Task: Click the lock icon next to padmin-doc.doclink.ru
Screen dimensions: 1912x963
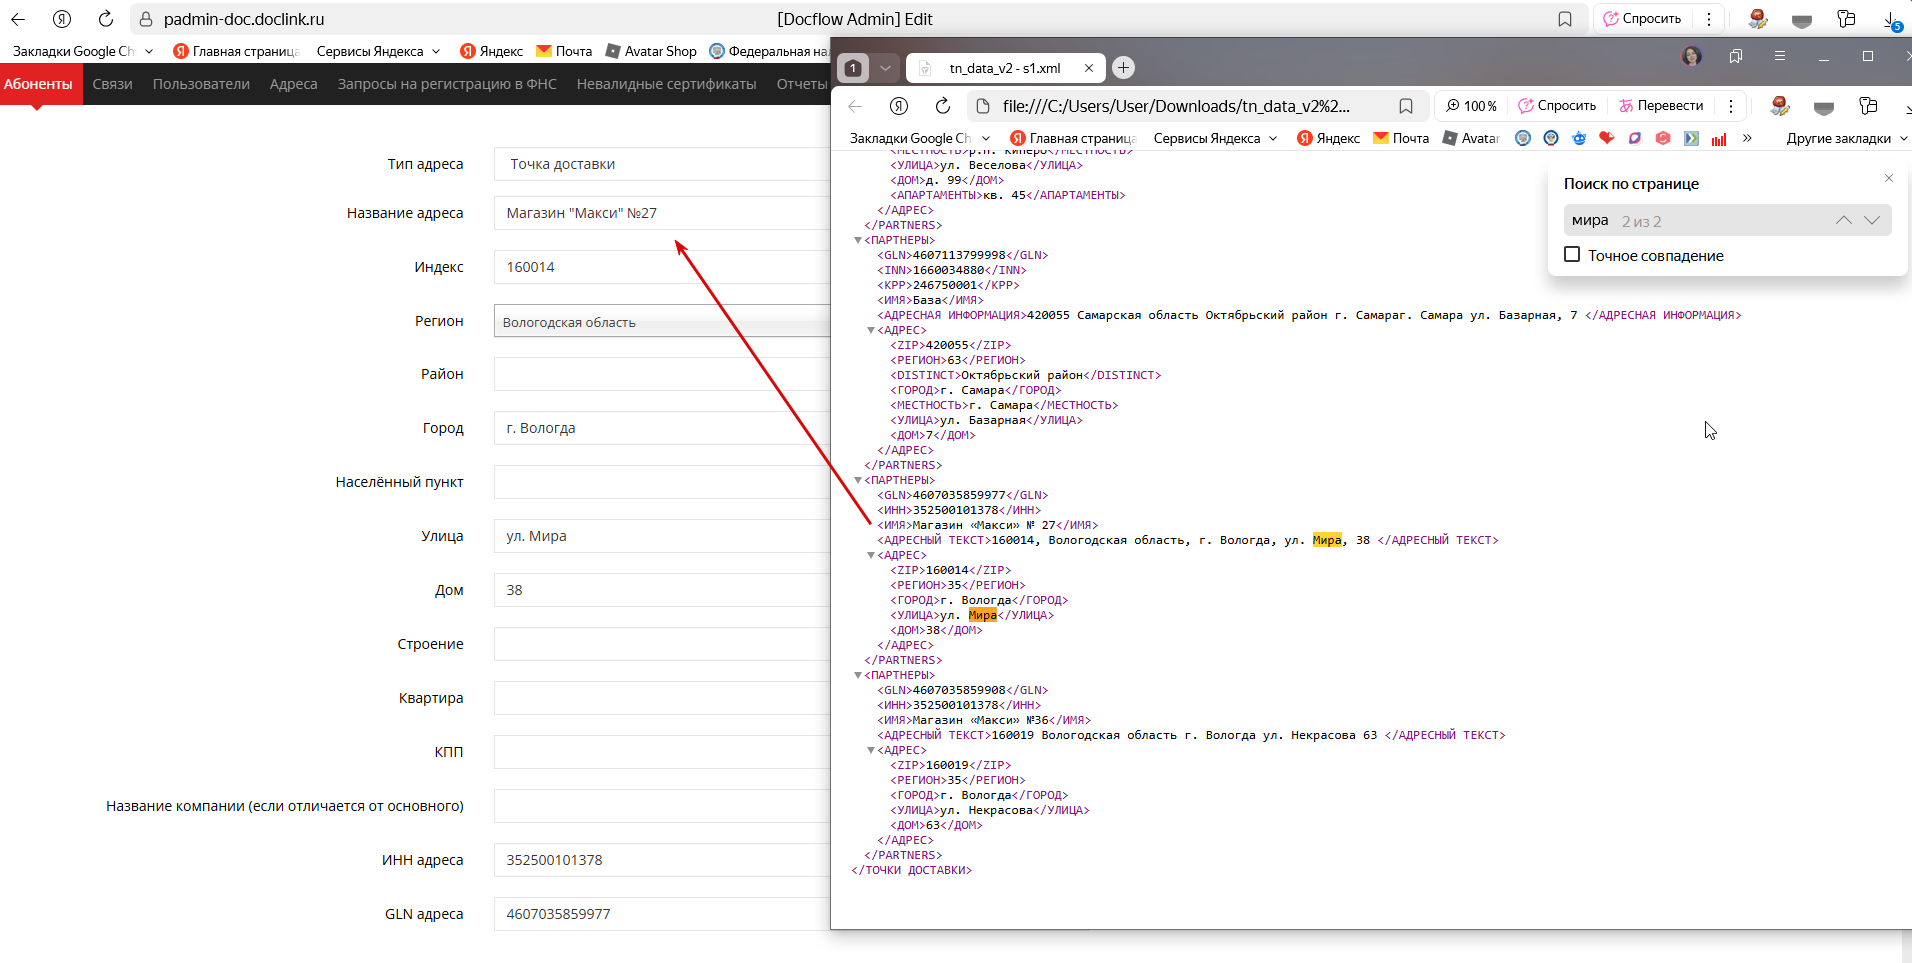Action: click(x=146, y=19)
